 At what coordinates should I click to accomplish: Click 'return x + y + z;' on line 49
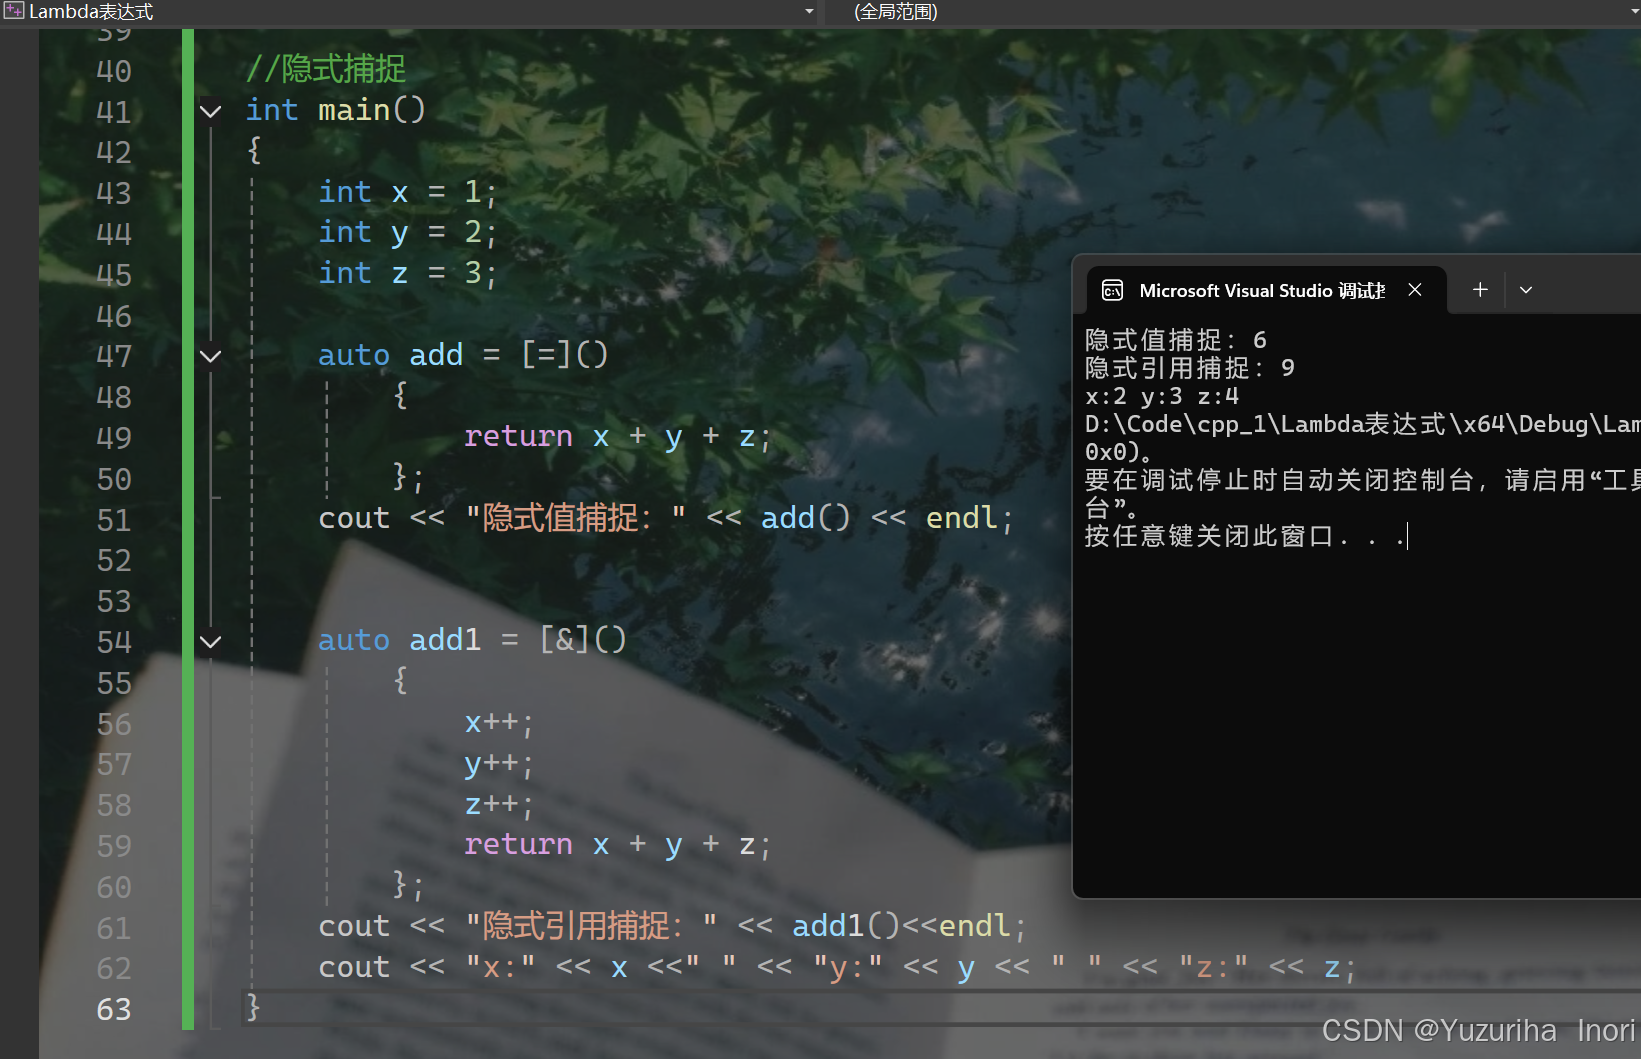coord(618,437)
